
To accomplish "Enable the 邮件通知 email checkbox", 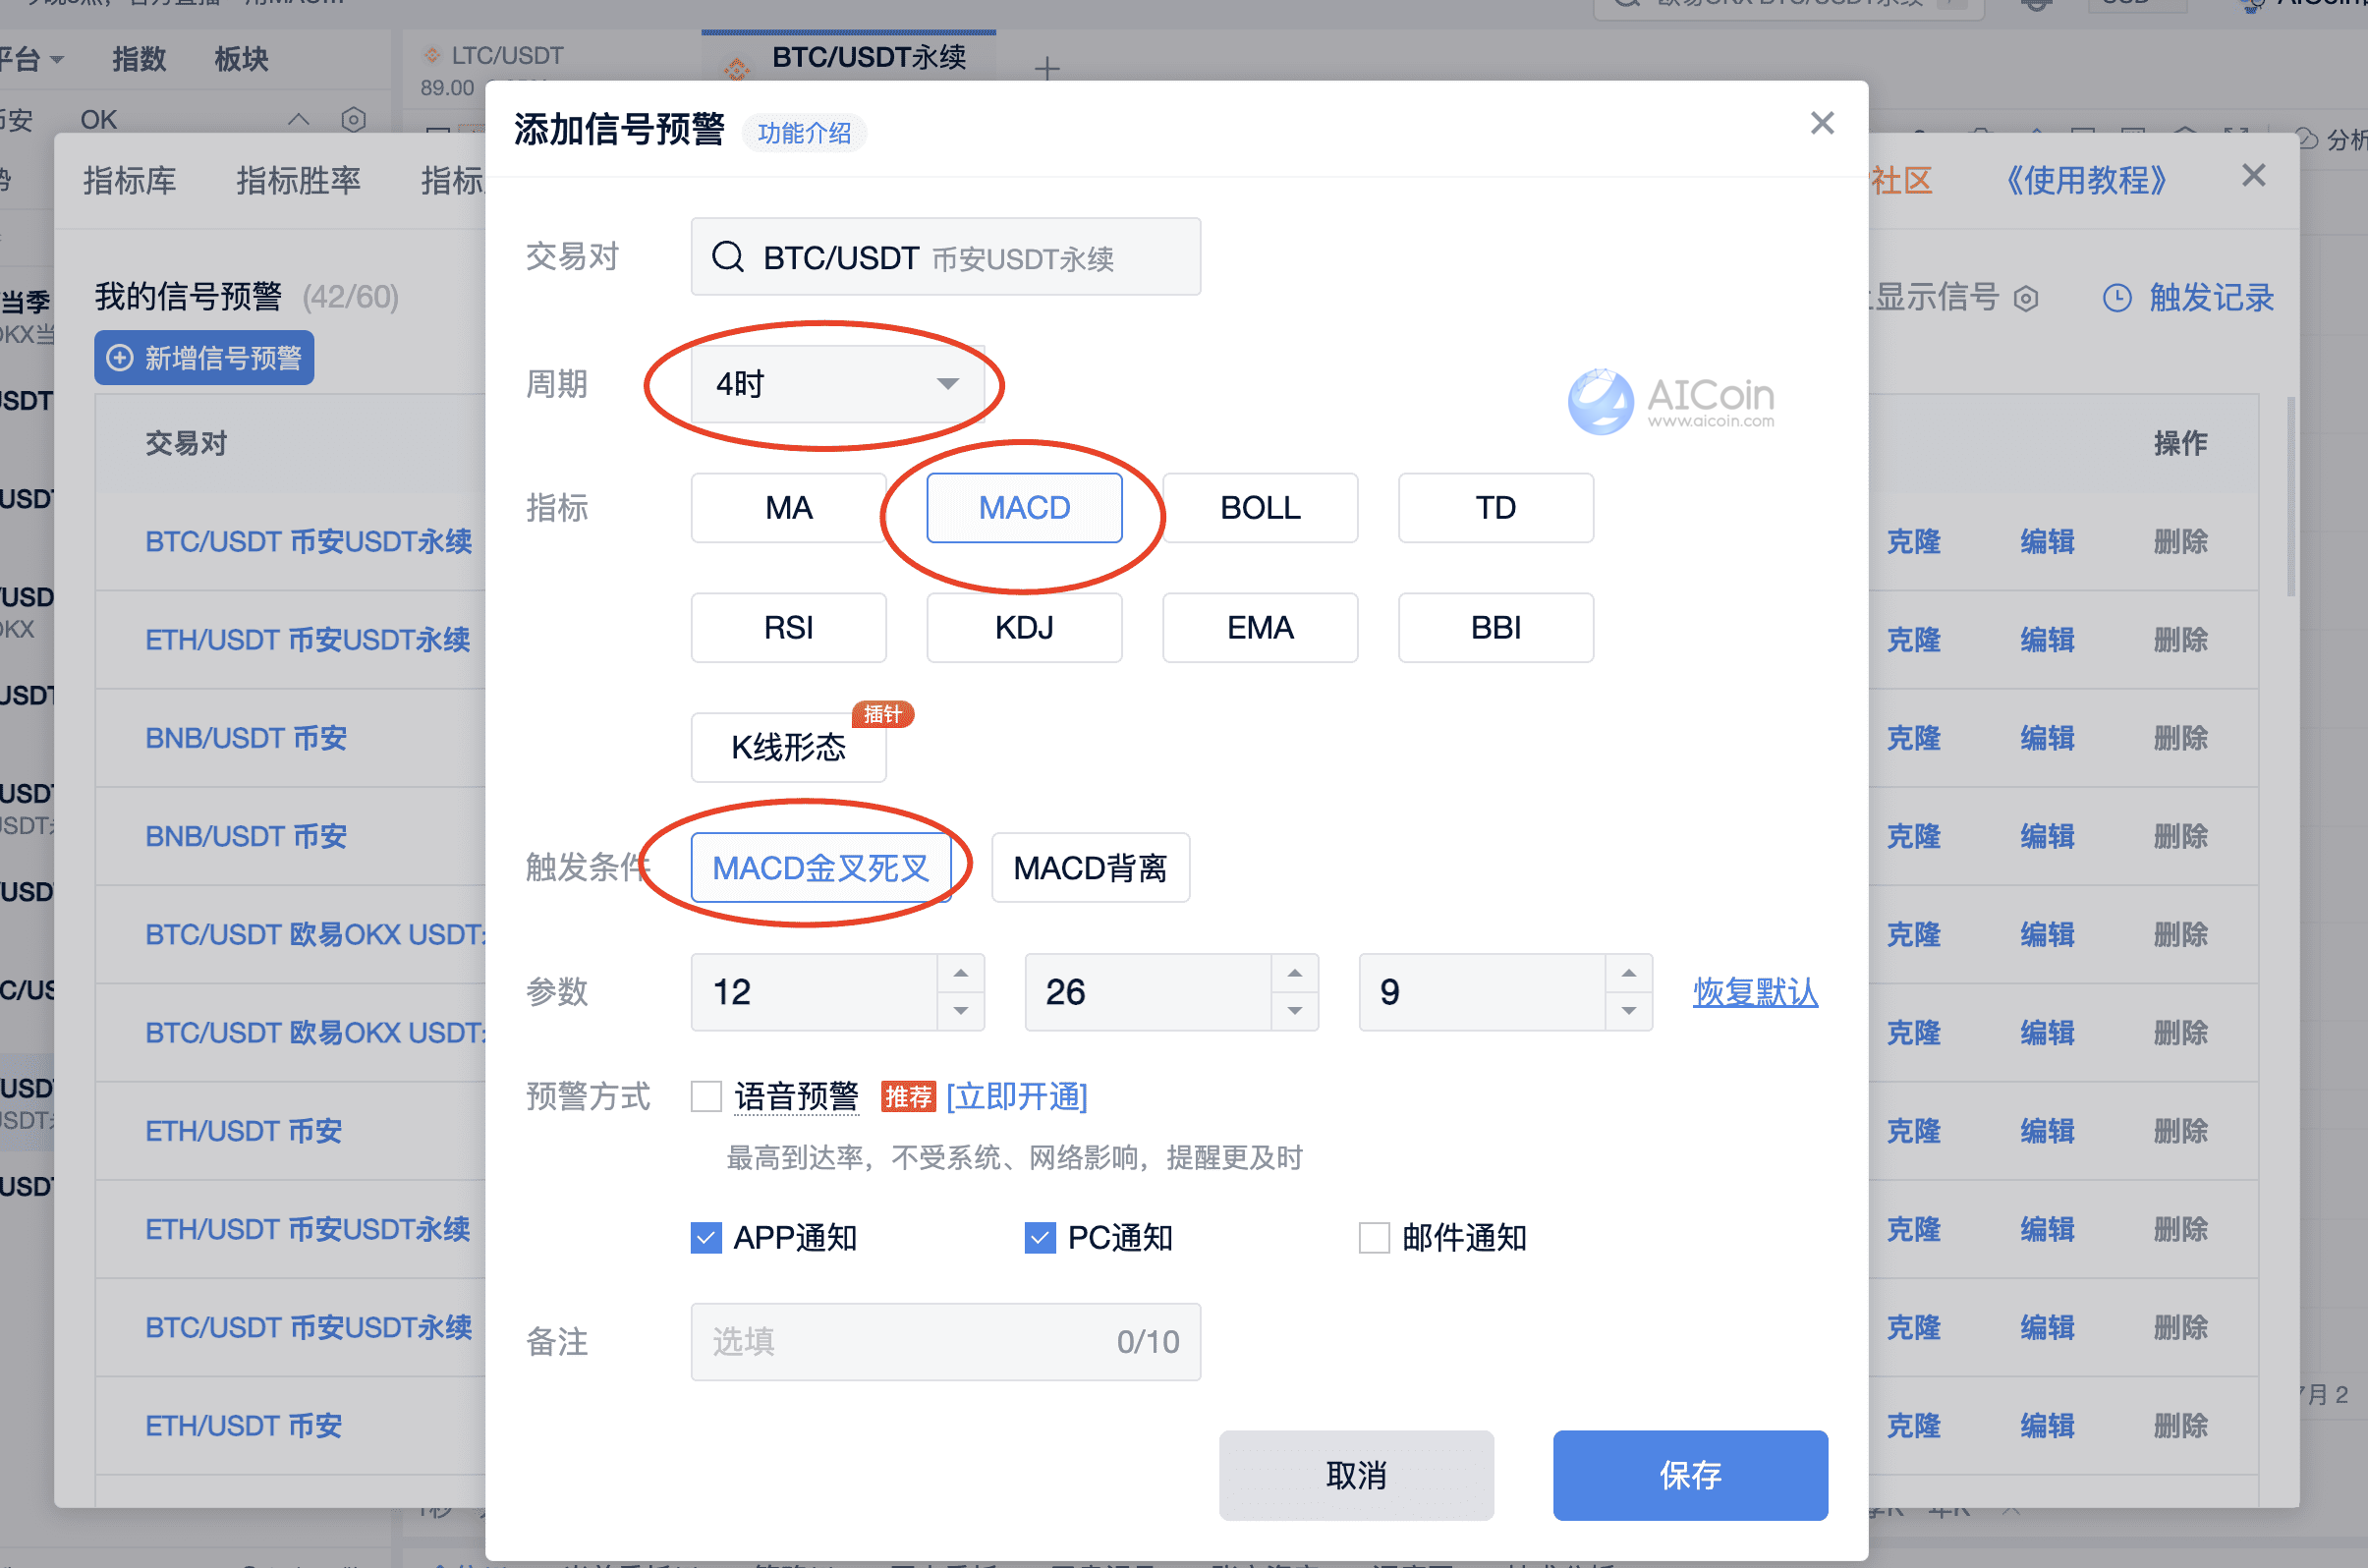I will (1374, 1238).
